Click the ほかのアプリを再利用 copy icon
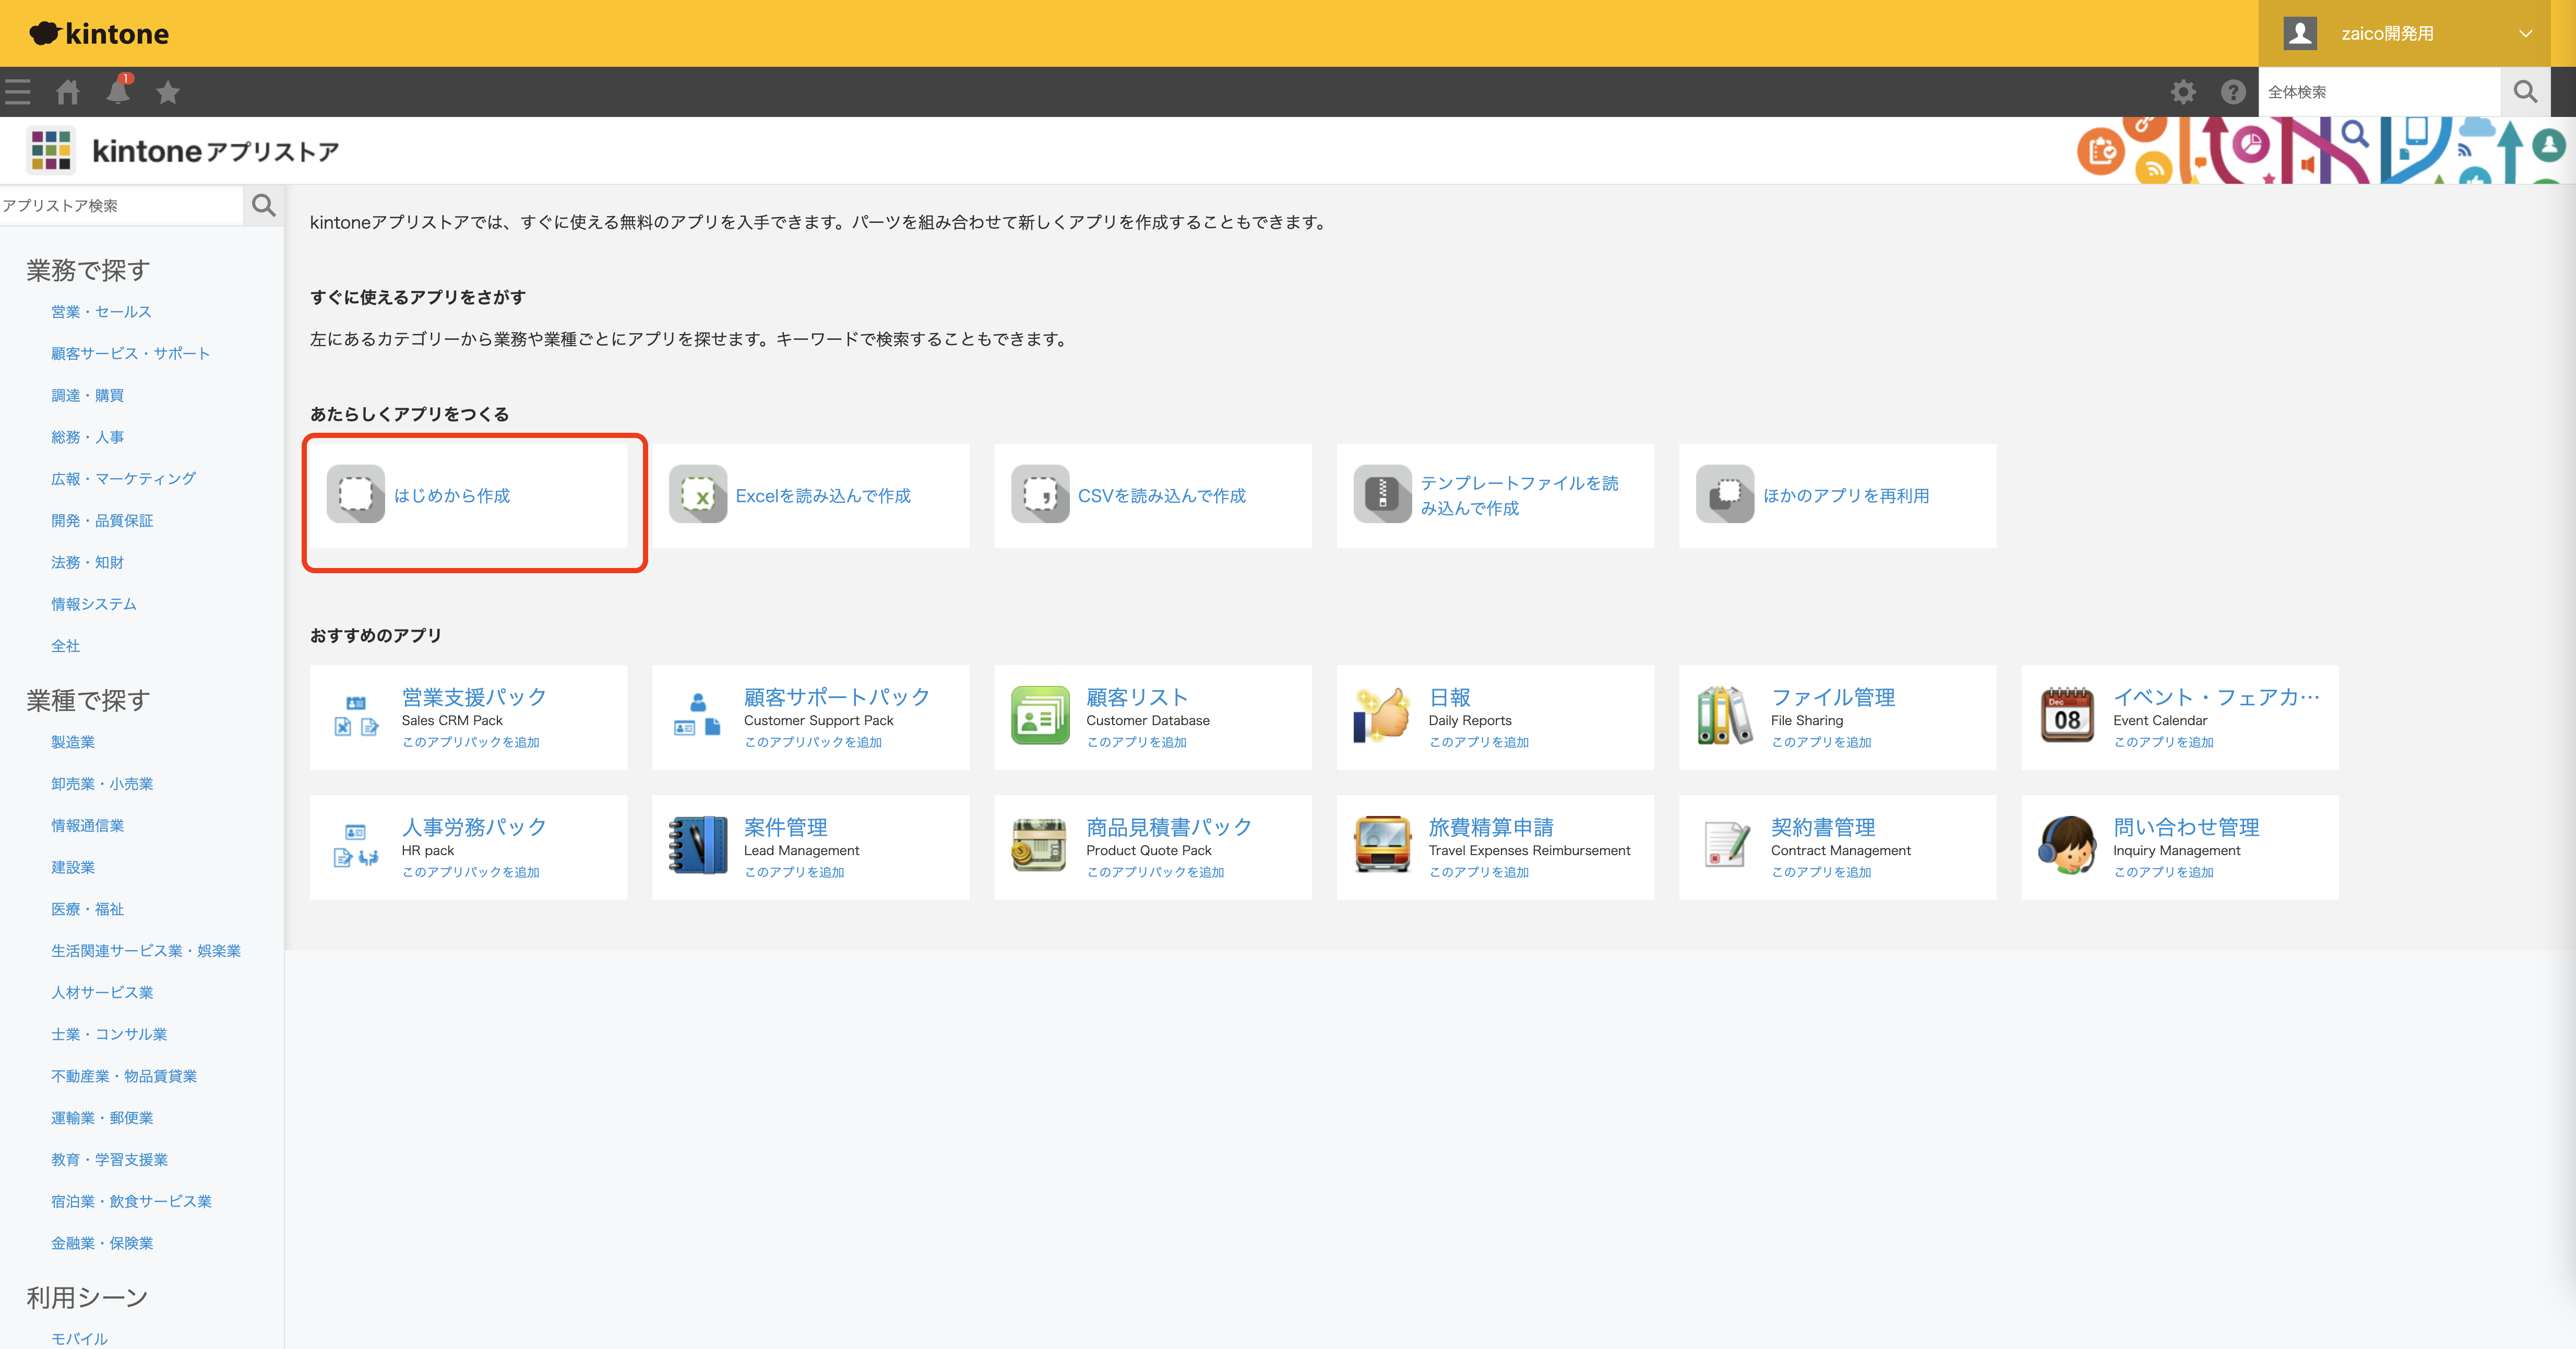The height and width of the screenshot is (1349, 2576). pos(1725,494)
